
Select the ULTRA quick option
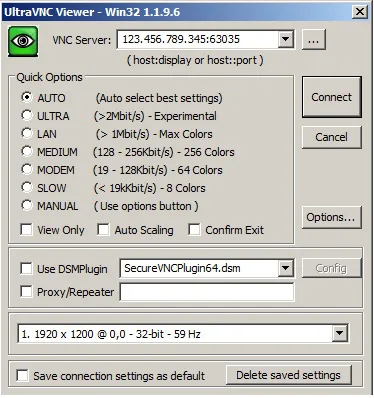pos(27,115)
